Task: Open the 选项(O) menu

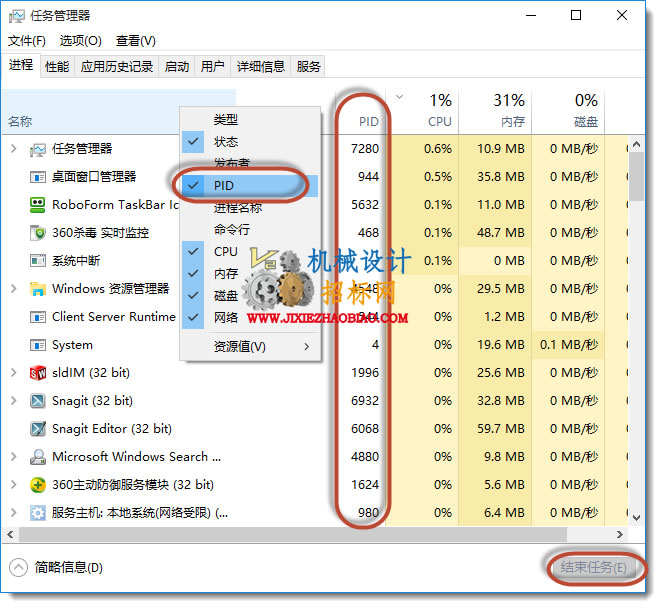Action: point(81,41)
